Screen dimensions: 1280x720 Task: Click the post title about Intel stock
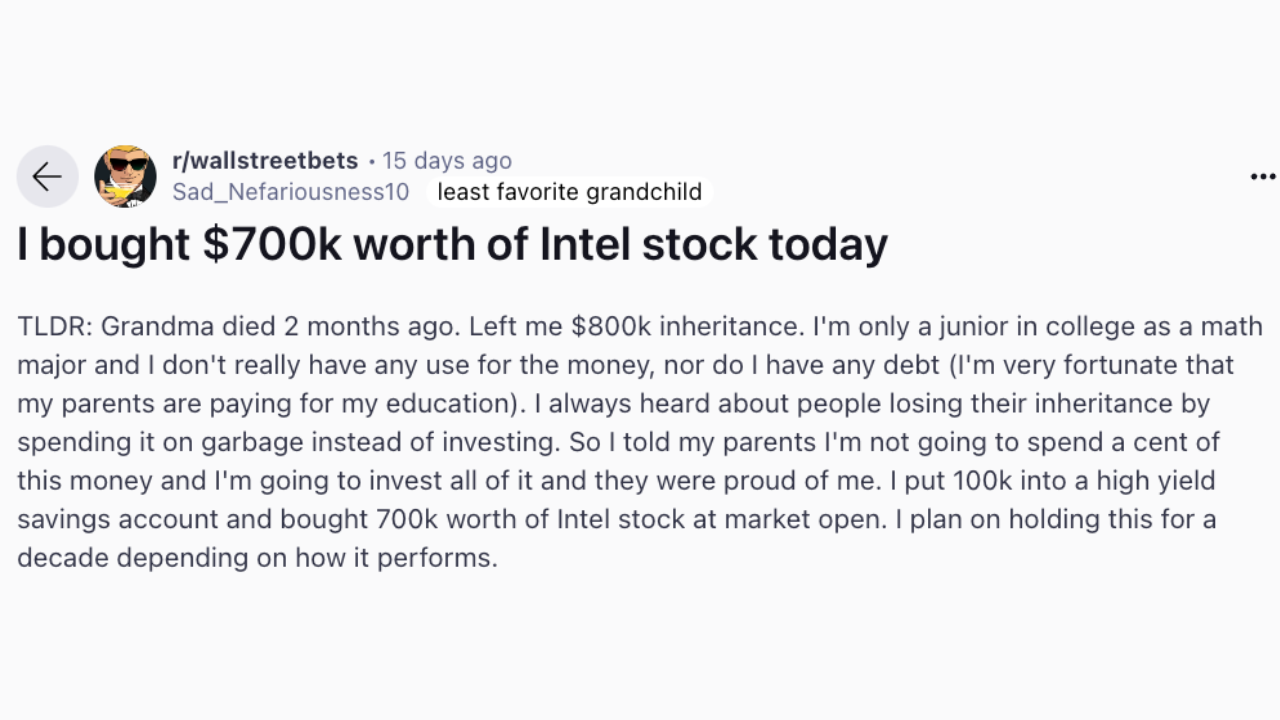pyautogui.click(x=452, y=243)
